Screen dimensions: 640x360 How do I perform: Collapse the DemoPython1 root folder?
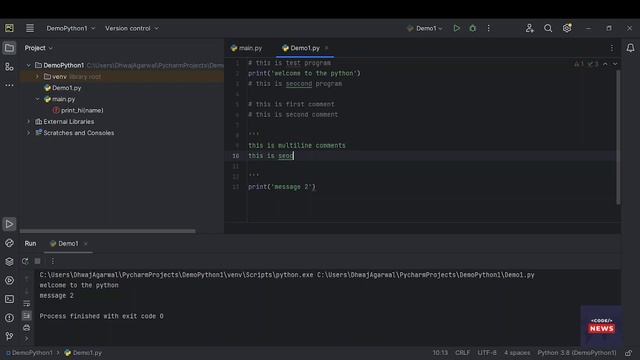29,65
